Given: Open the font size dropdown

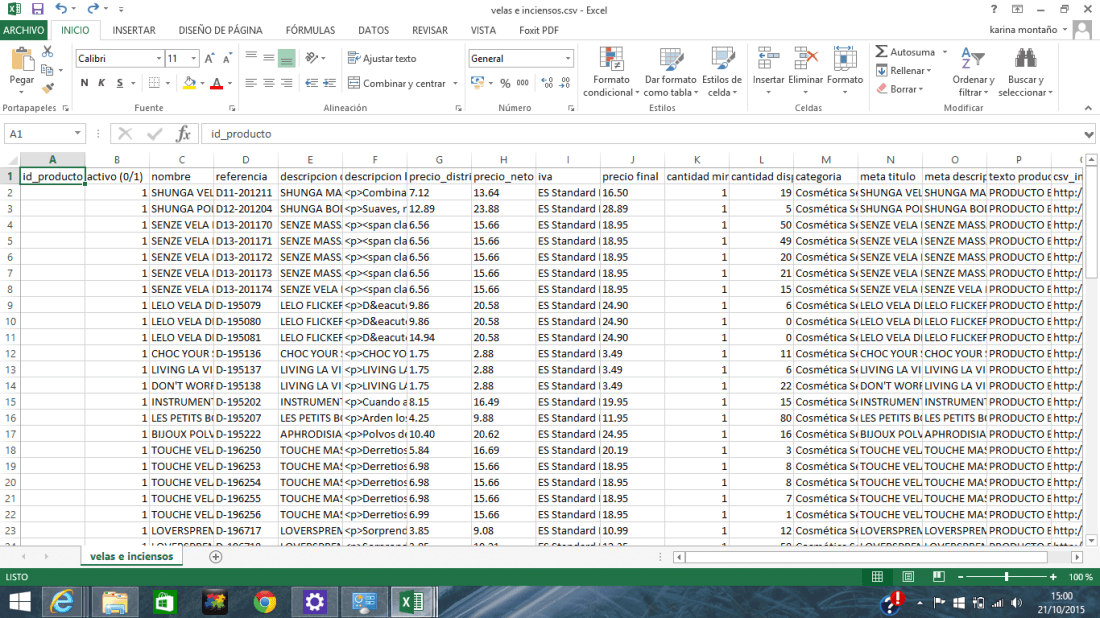Looking at the screenshot, I should [194, 59].
